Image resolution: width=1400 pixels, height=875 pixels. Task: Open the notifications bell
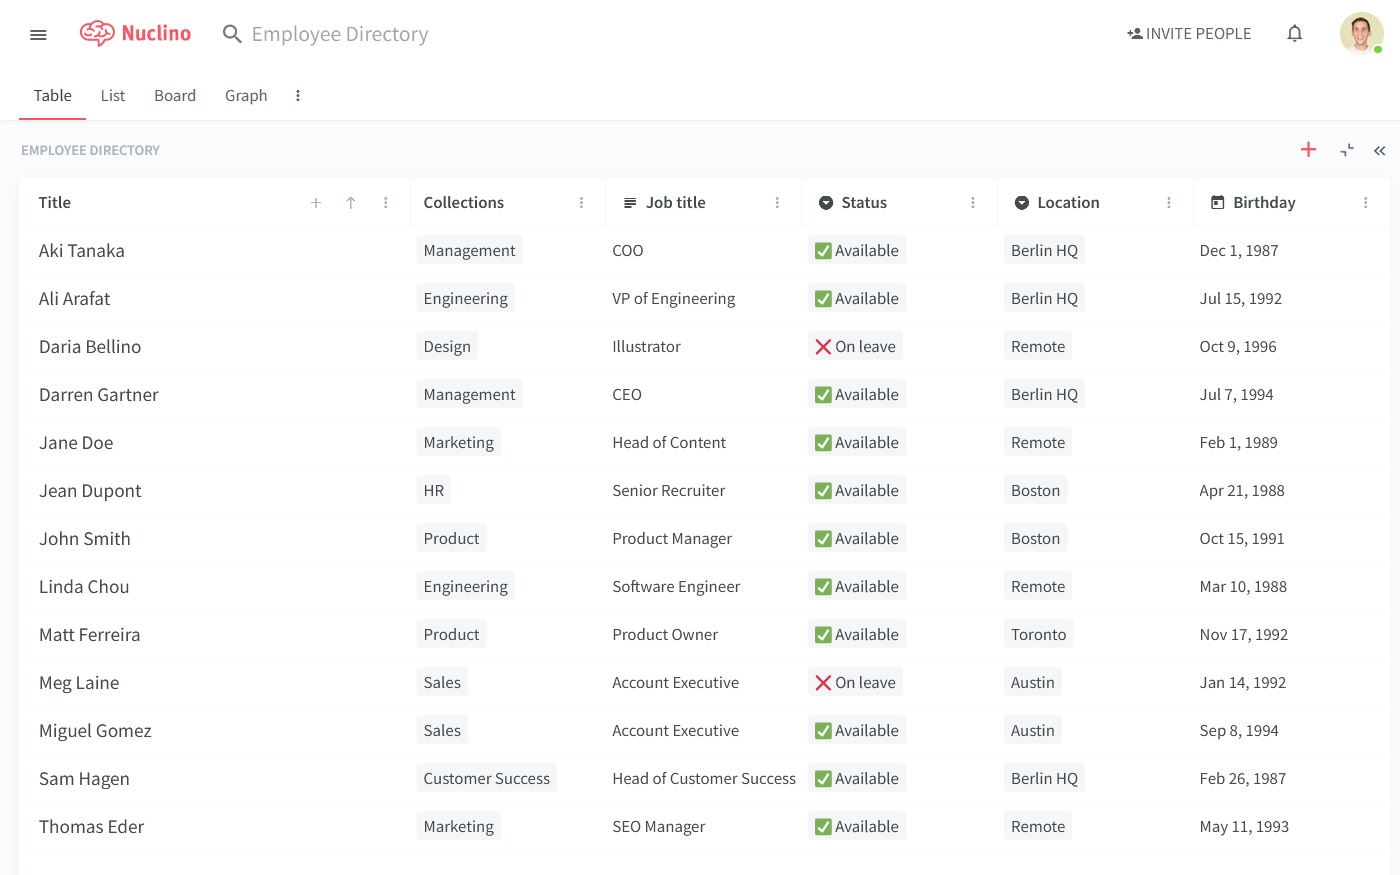point(1294,34)
